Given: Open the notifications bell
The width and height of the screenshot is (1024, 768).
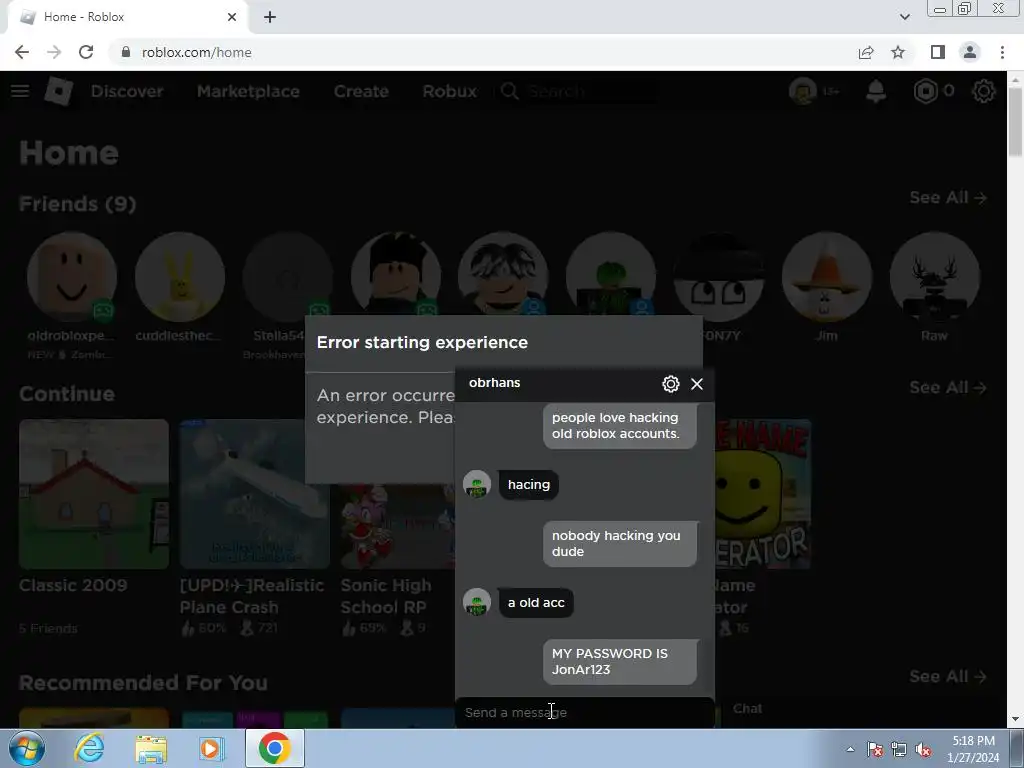Looking at the screenshot, I should coord(876,91).
